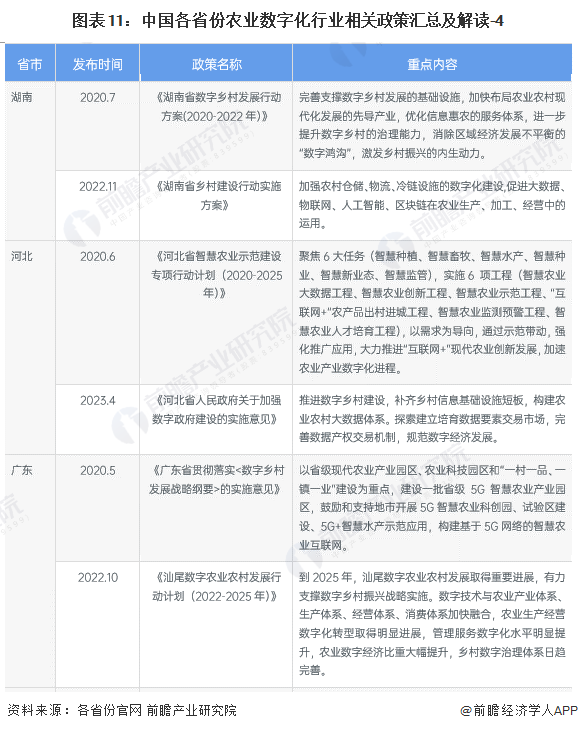Viewport: 578px width, 731px height.
Task: Select the date 2020.7
Action: pyautogui.click(x=97, y=97)
